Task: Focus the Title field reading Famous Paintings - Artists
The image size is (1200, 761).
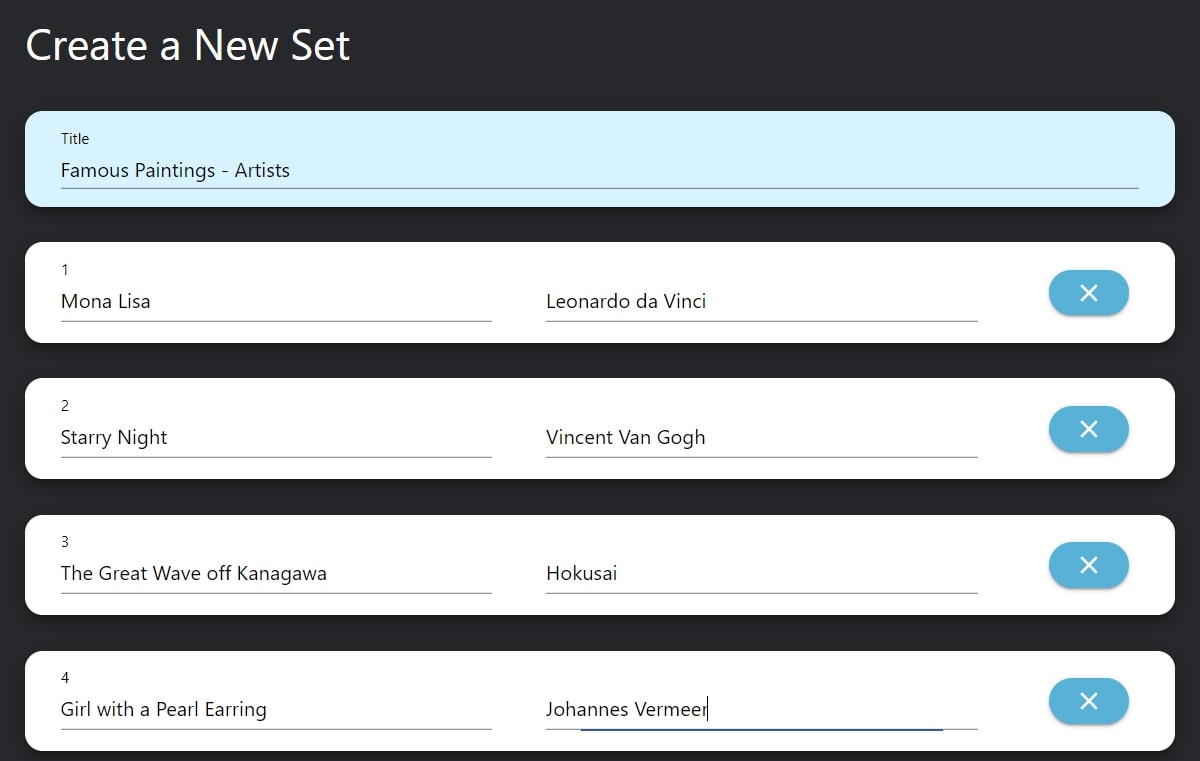Action: [599, 170]
